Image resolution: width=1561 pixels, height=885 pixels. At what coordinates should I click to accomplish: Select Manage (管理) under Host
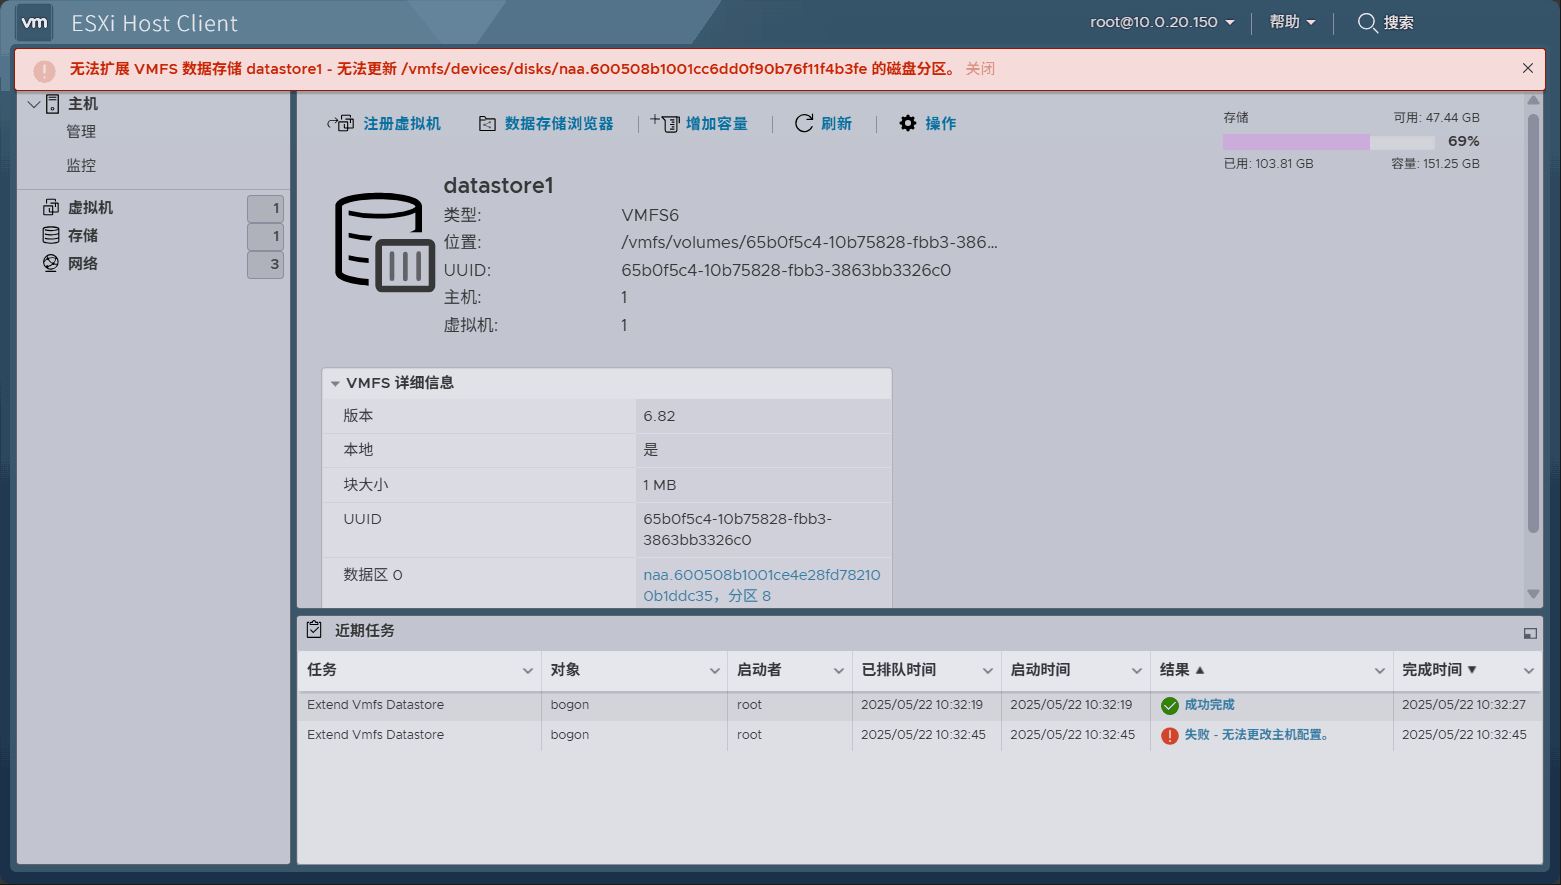pyautogui.click(x=81, y=132)
